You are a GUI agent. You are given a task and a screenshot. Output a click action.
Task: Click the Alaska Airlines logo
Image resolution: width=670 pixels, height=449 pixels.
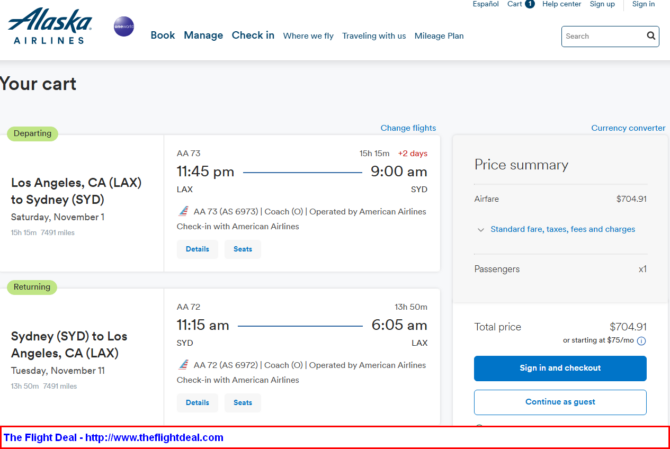[x=50, y=26]
